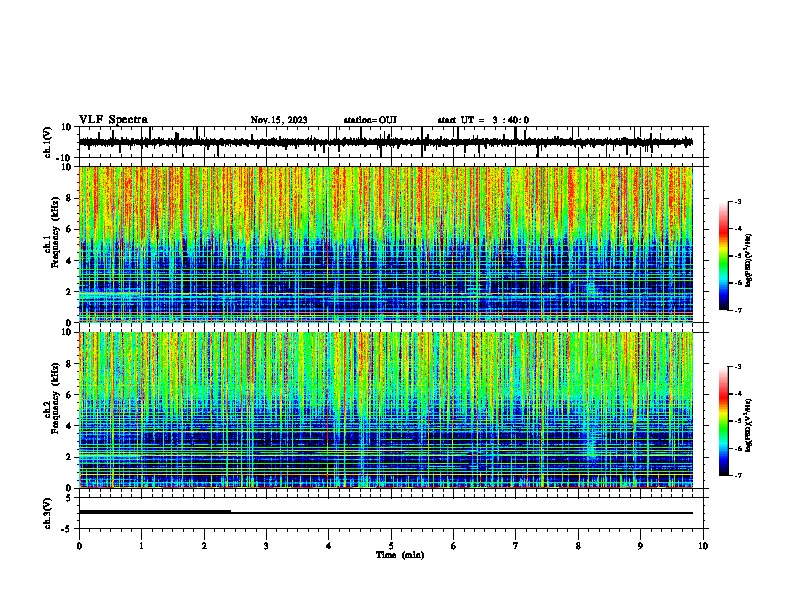This screenshot has height=612, width=792.
Task: Click the ch.2 color bar log(PSD) label
Action: pyautogui.click(x=749, y=425)
